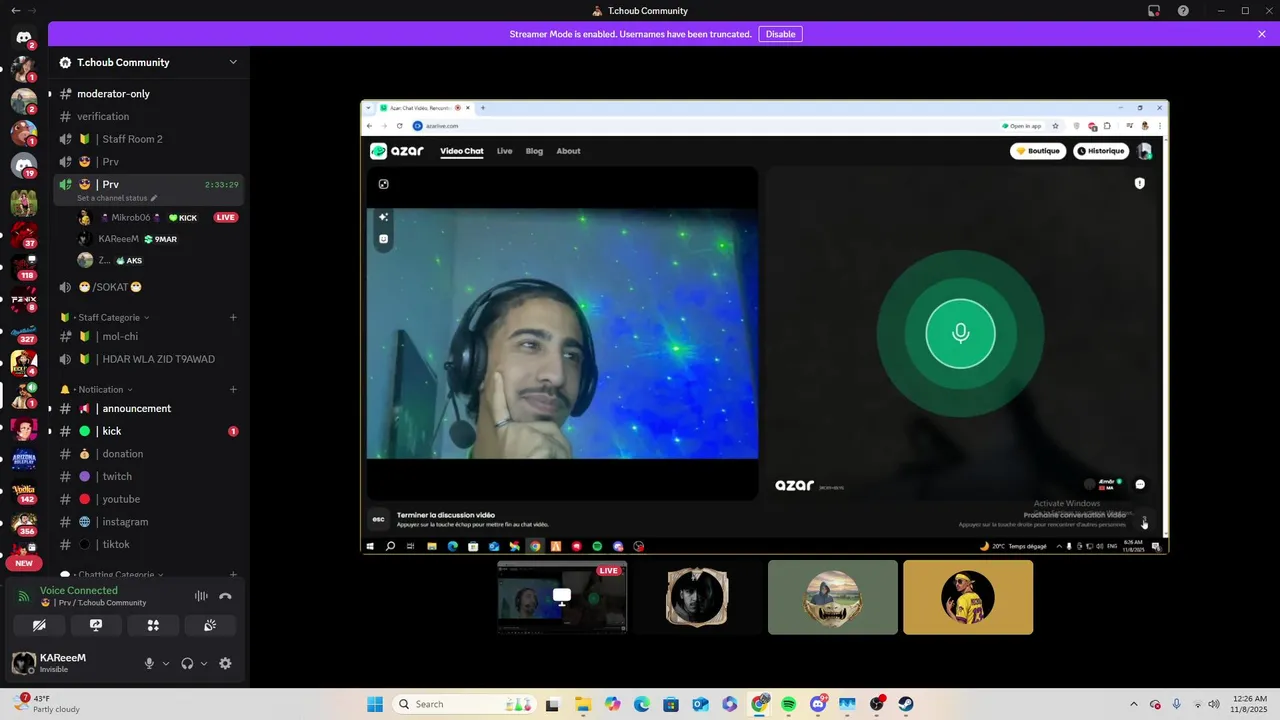Screen dimensions: 1280x720
Task: Open the tiktok channel
Action: pos(148,545)
